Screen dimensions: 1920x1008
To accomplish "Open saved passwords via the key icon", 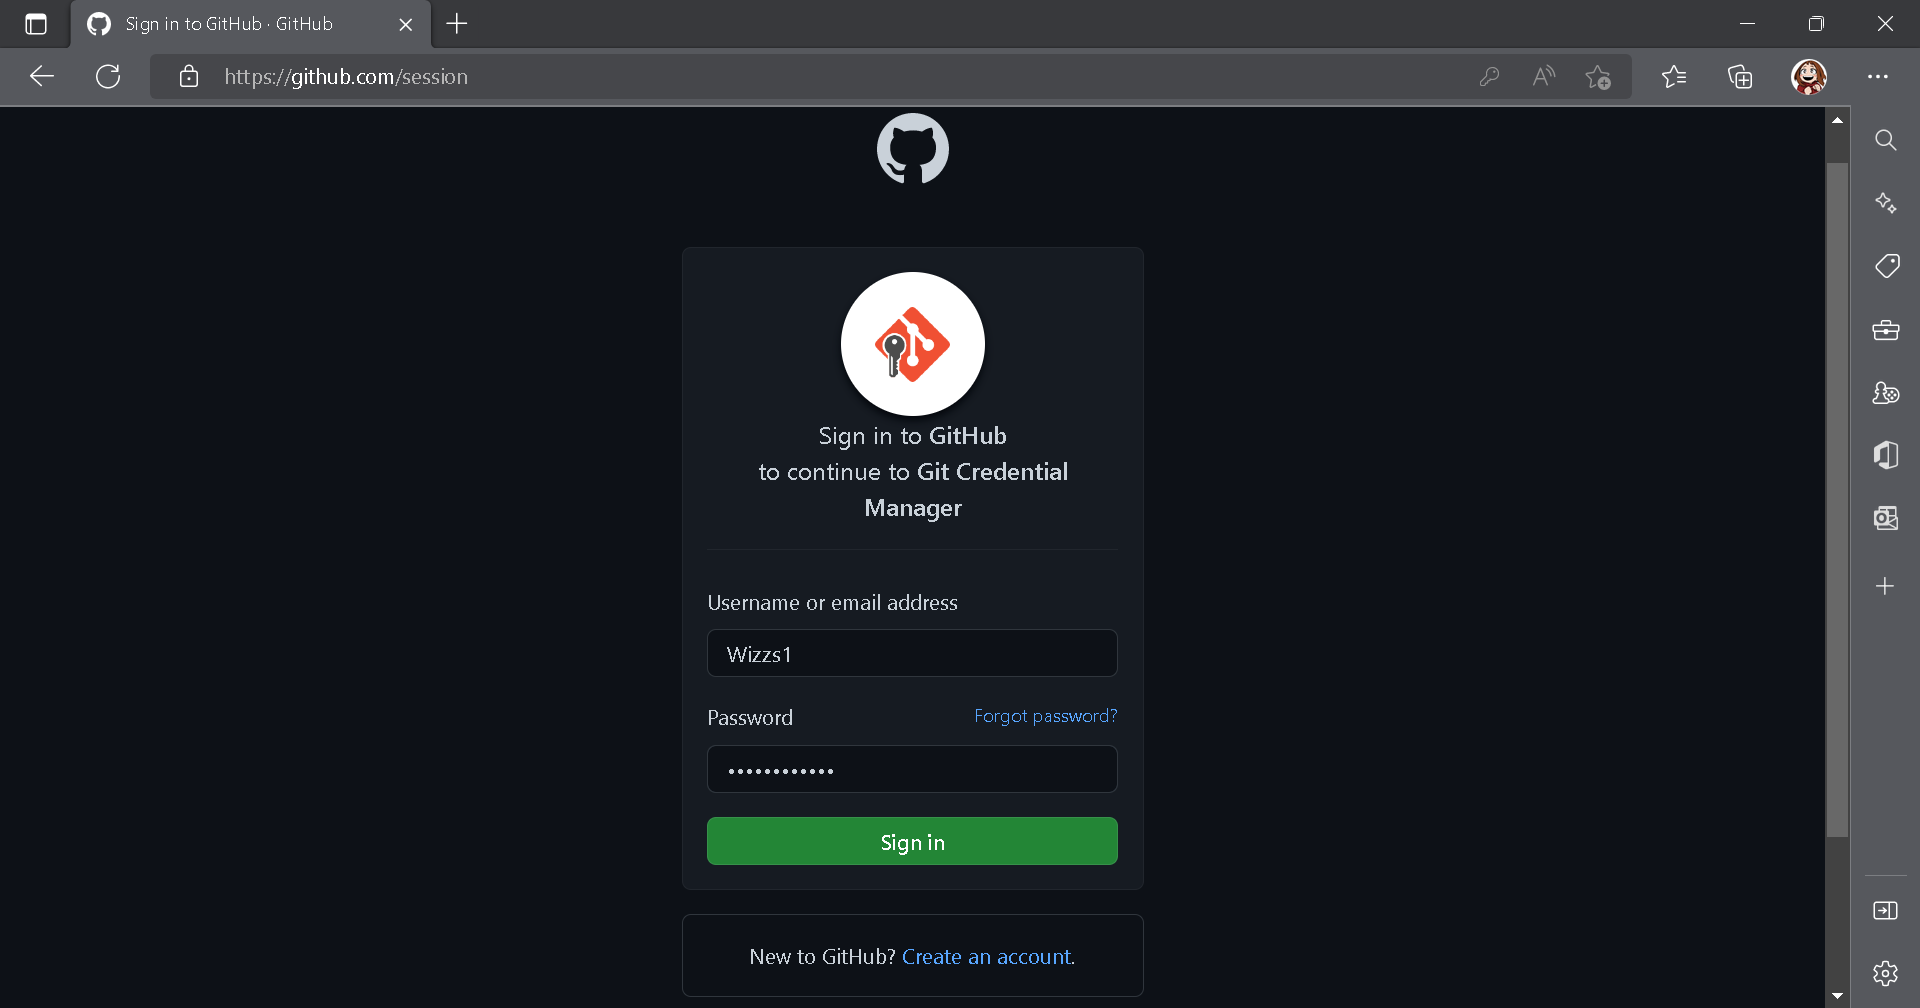I will click(1489, 76).
